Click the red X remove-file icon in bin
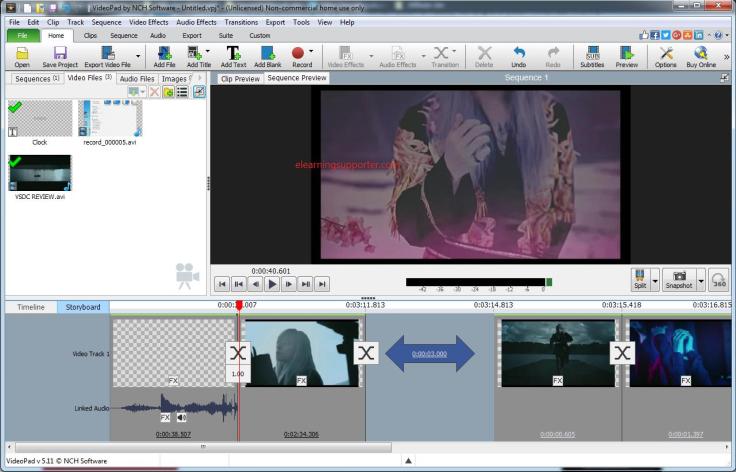Screen dimensions: 736x472 [x=154, y=91]
